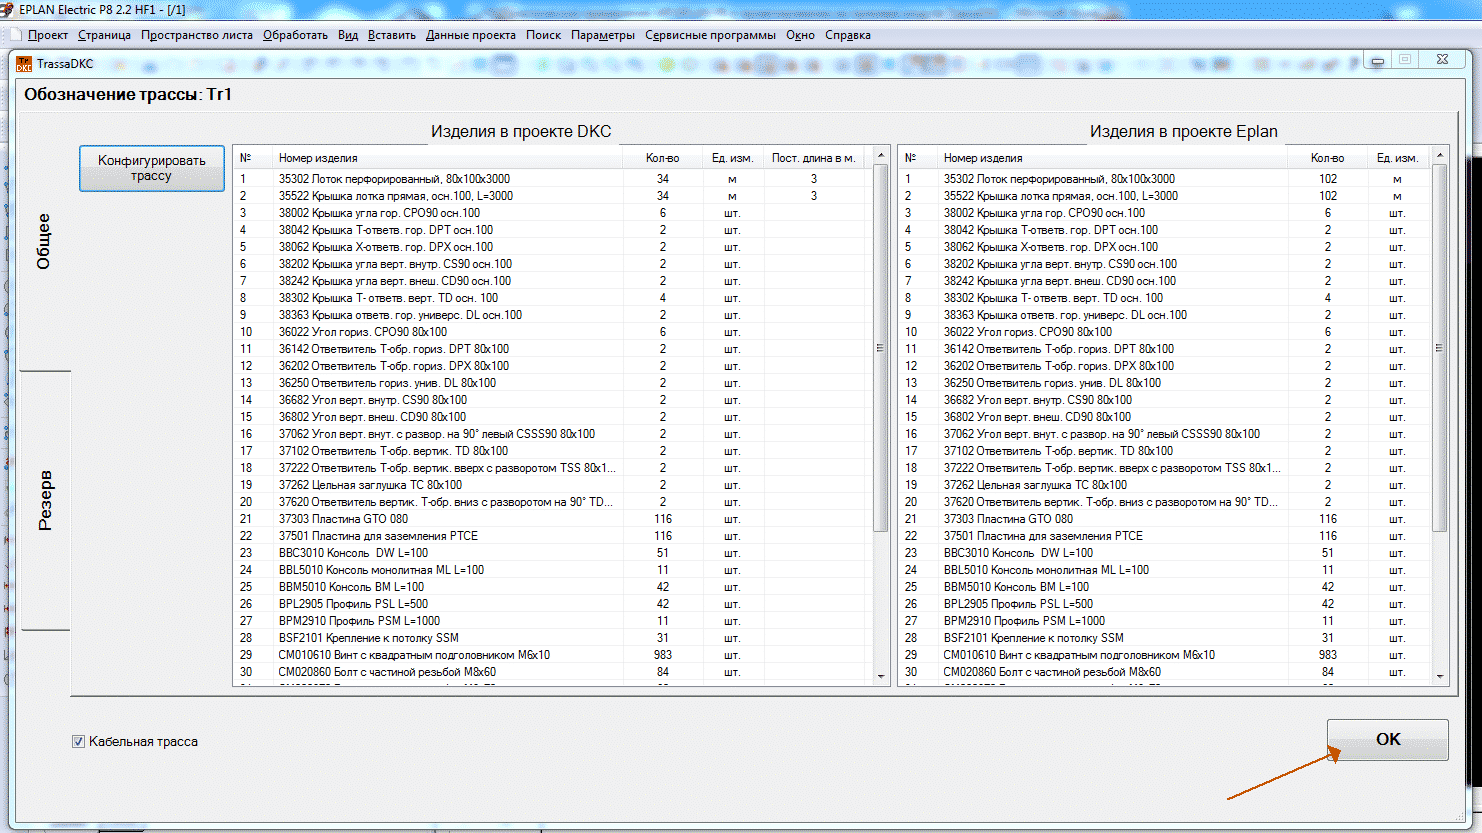Select 35302 Лоток перфорированный in Eplan table
Viewport: 1482px width, 833px height.
coord(1165,179)
